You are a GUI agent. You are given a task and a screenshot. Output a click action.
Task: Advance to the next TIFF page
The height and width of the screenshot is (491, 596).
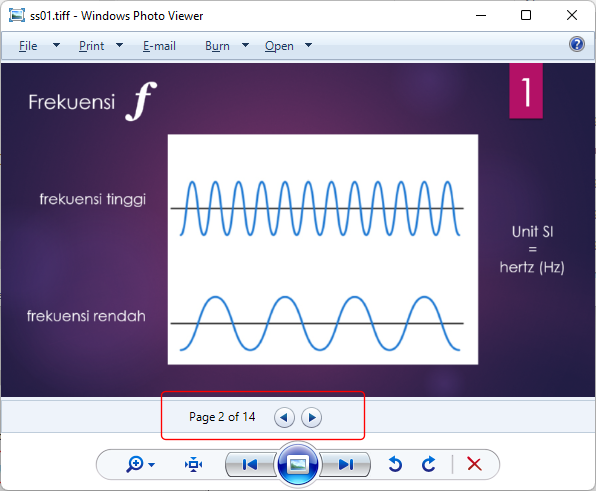[x=311, y=417]
